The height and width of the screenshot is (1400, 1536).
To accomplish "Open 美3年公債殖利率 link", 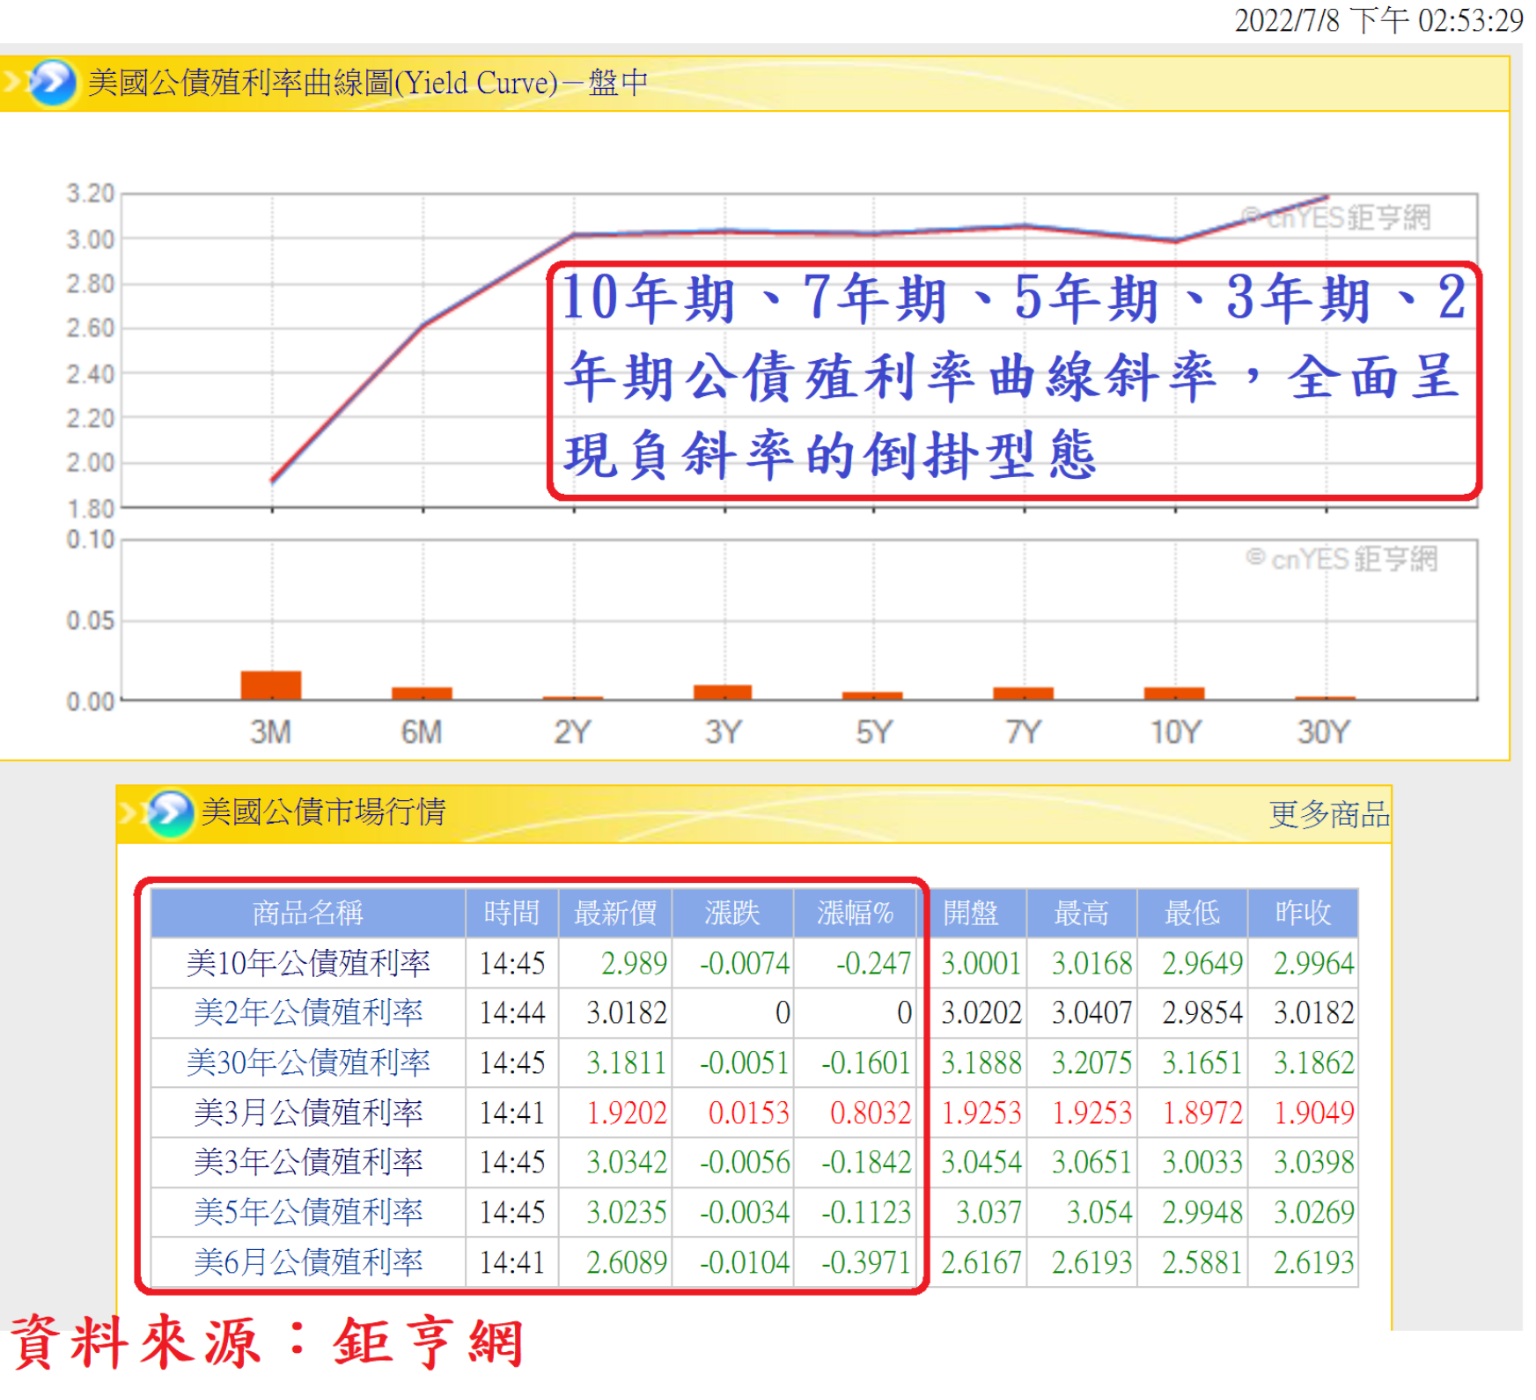I will click(x=308, y=1163).
